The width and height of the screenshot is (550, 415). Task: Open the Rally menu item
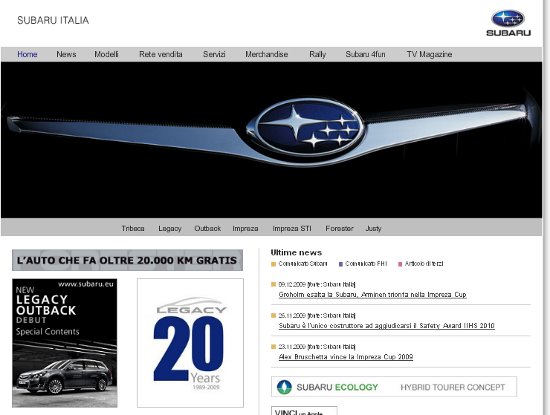coord(317,54)
